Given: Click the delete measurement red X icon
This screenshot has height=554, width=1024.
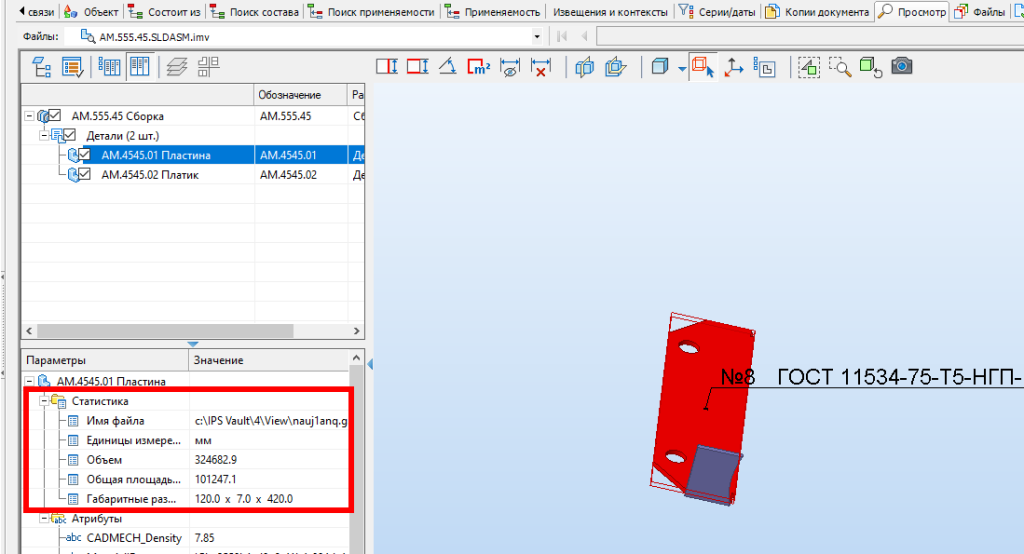Looking at the screenshot, I should coord(540,67).
